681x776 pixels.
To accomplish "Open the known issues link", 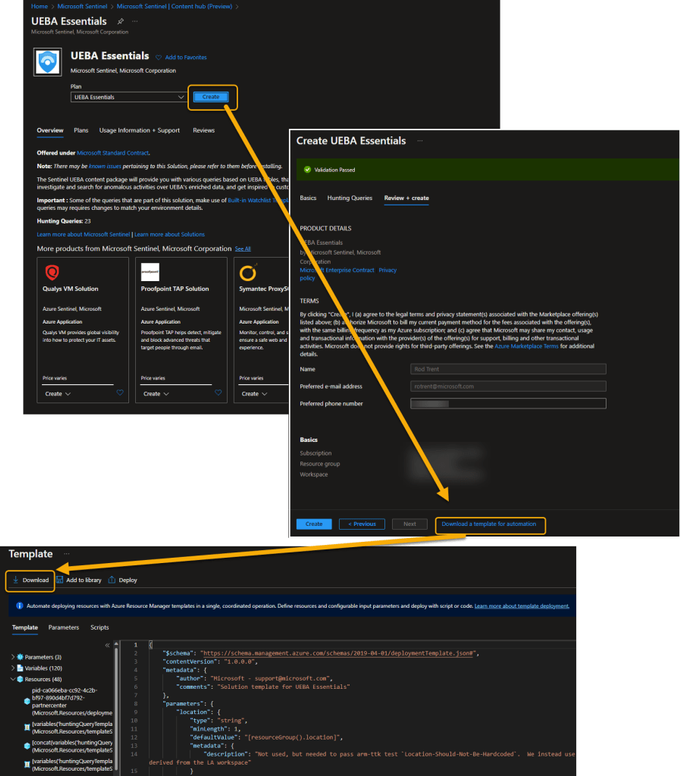I will coord(105,166).
